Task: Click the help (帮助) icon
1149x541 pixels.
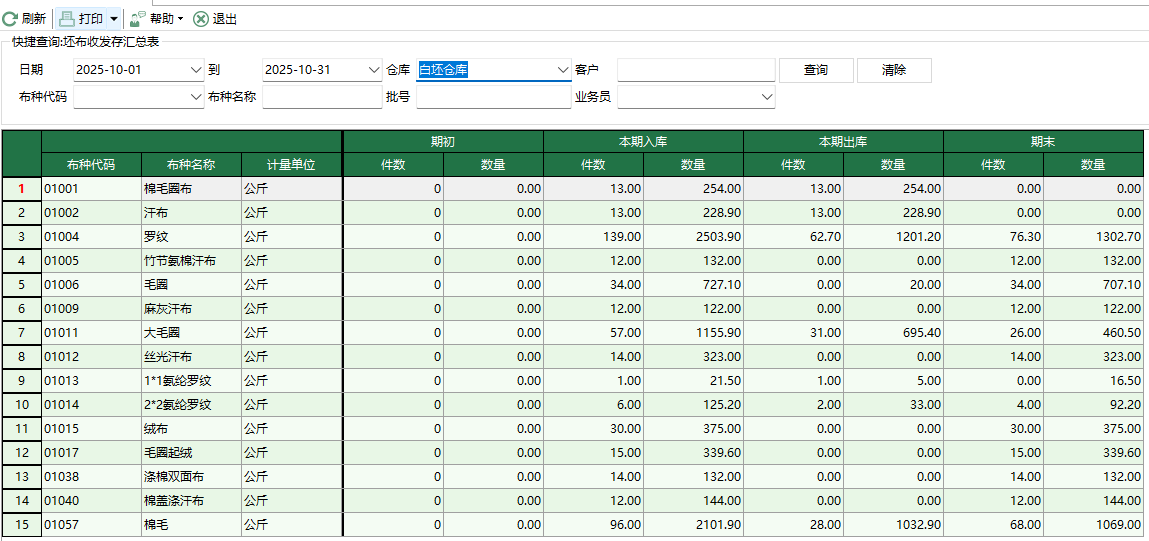Action: coord(138,19)
